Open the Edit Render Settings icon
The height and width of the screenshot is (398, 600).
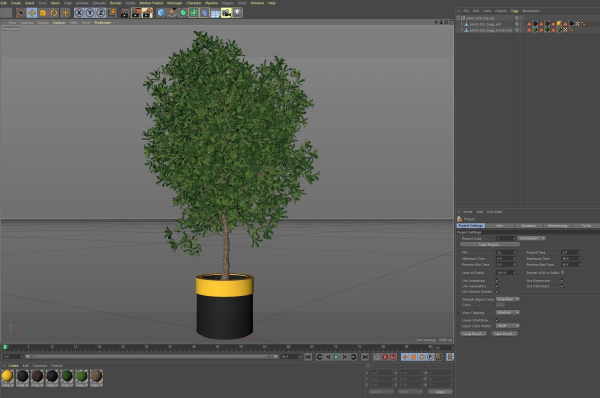(147, 13)
